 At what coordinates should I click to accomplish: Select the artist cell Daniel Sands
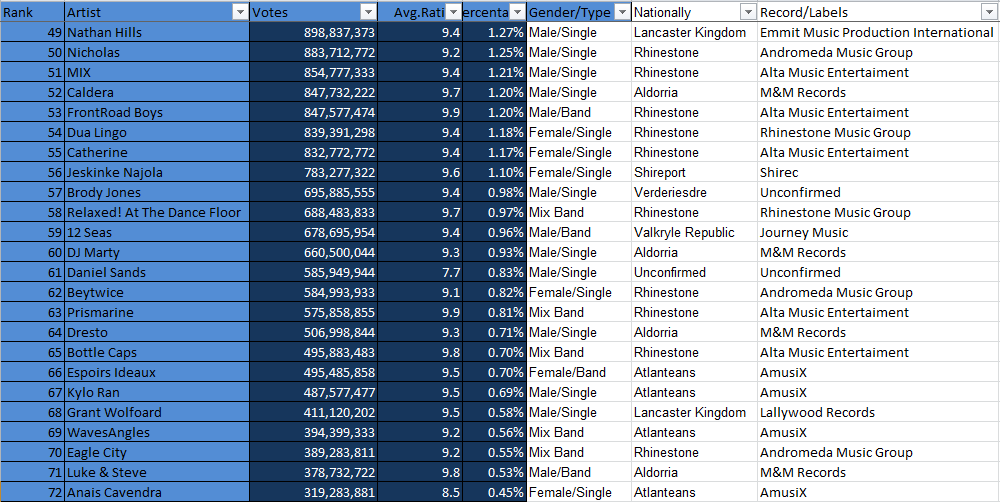click(156, 272)
